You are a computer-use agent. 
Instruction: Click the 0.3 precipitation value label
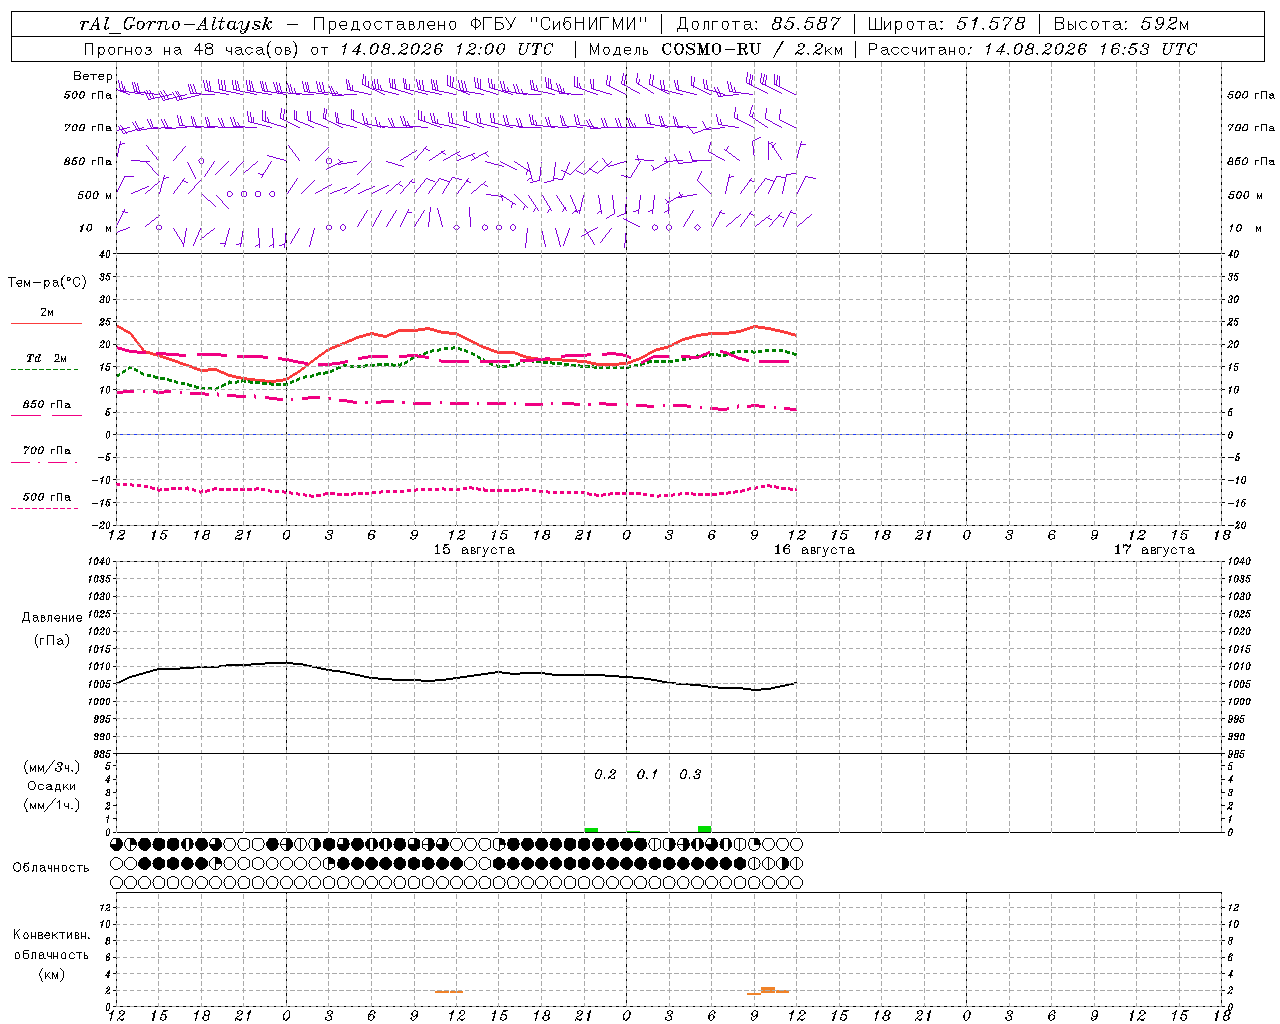690,774
